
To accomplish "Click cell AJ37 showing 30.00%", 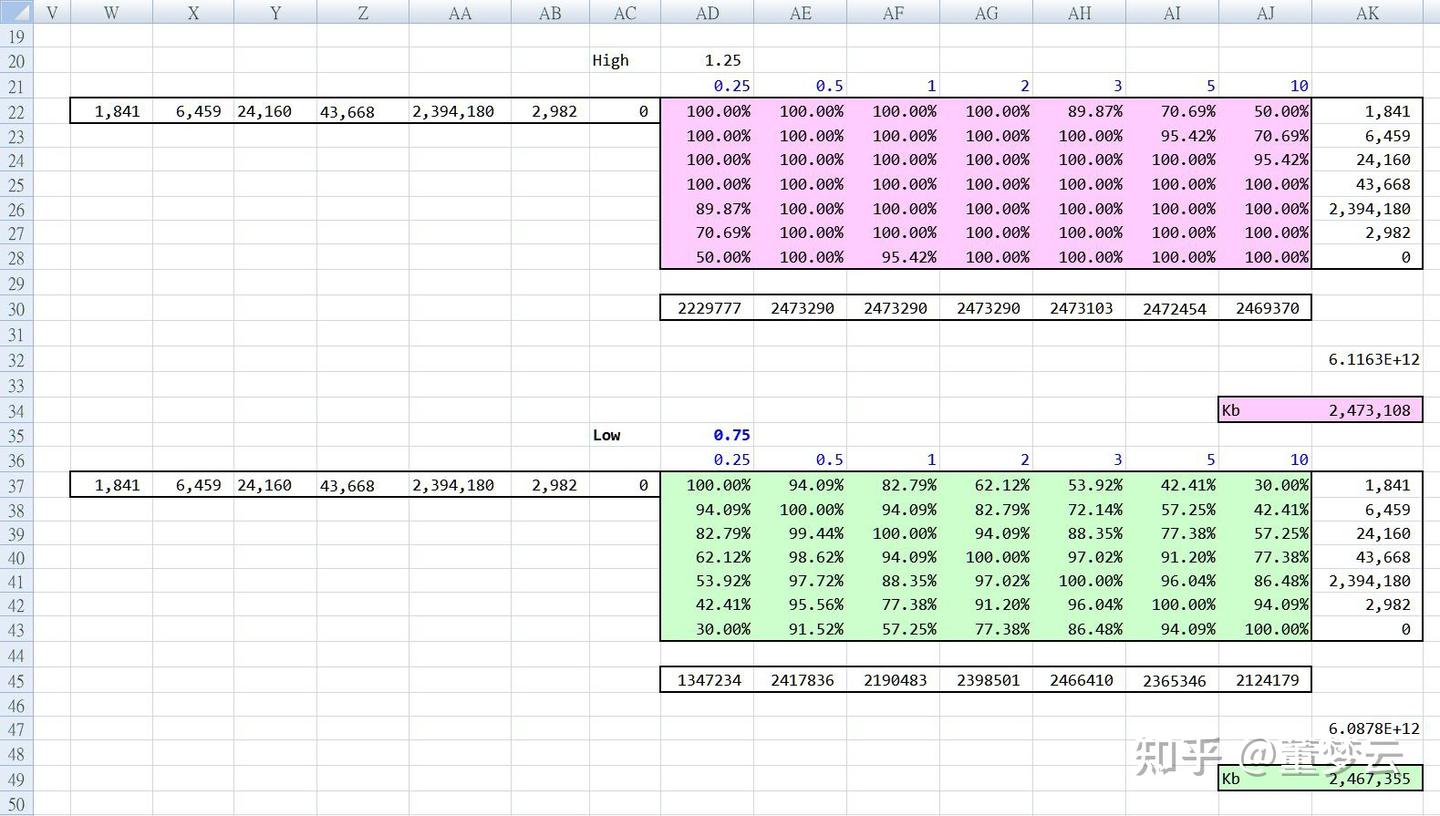I will pyautogui.click(x=1265, y=485).
